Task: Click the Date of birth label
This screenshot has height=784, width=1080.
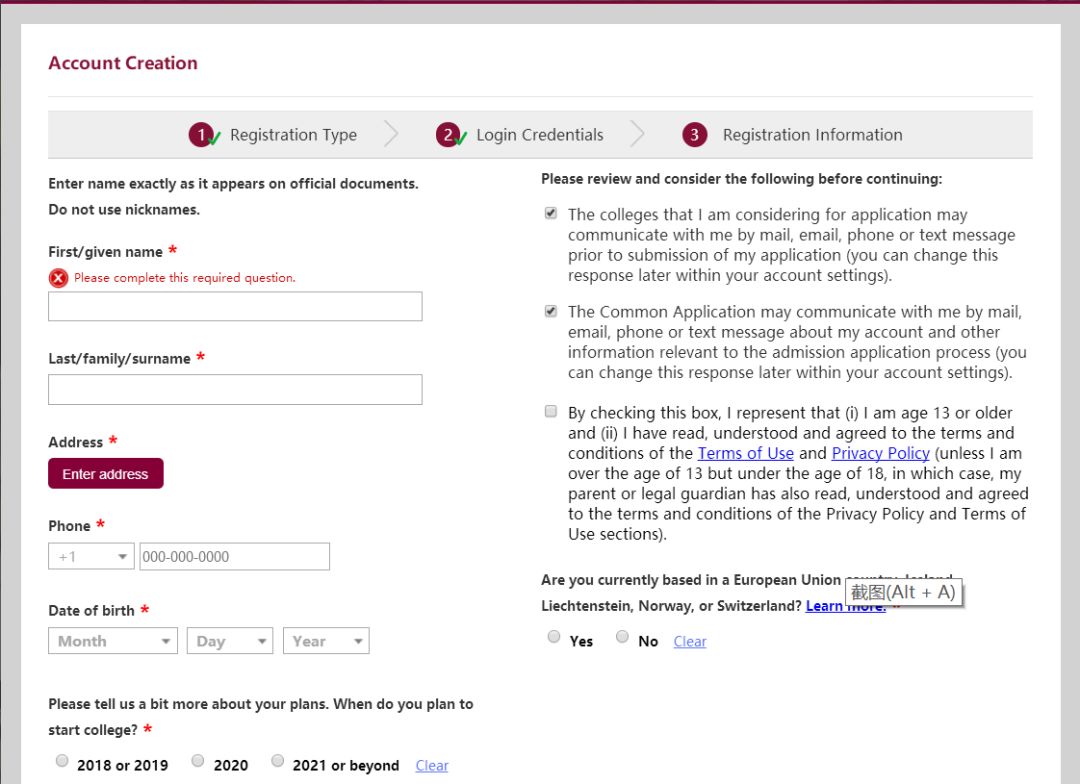Action: pyautogui.click(x=91, y=611)
